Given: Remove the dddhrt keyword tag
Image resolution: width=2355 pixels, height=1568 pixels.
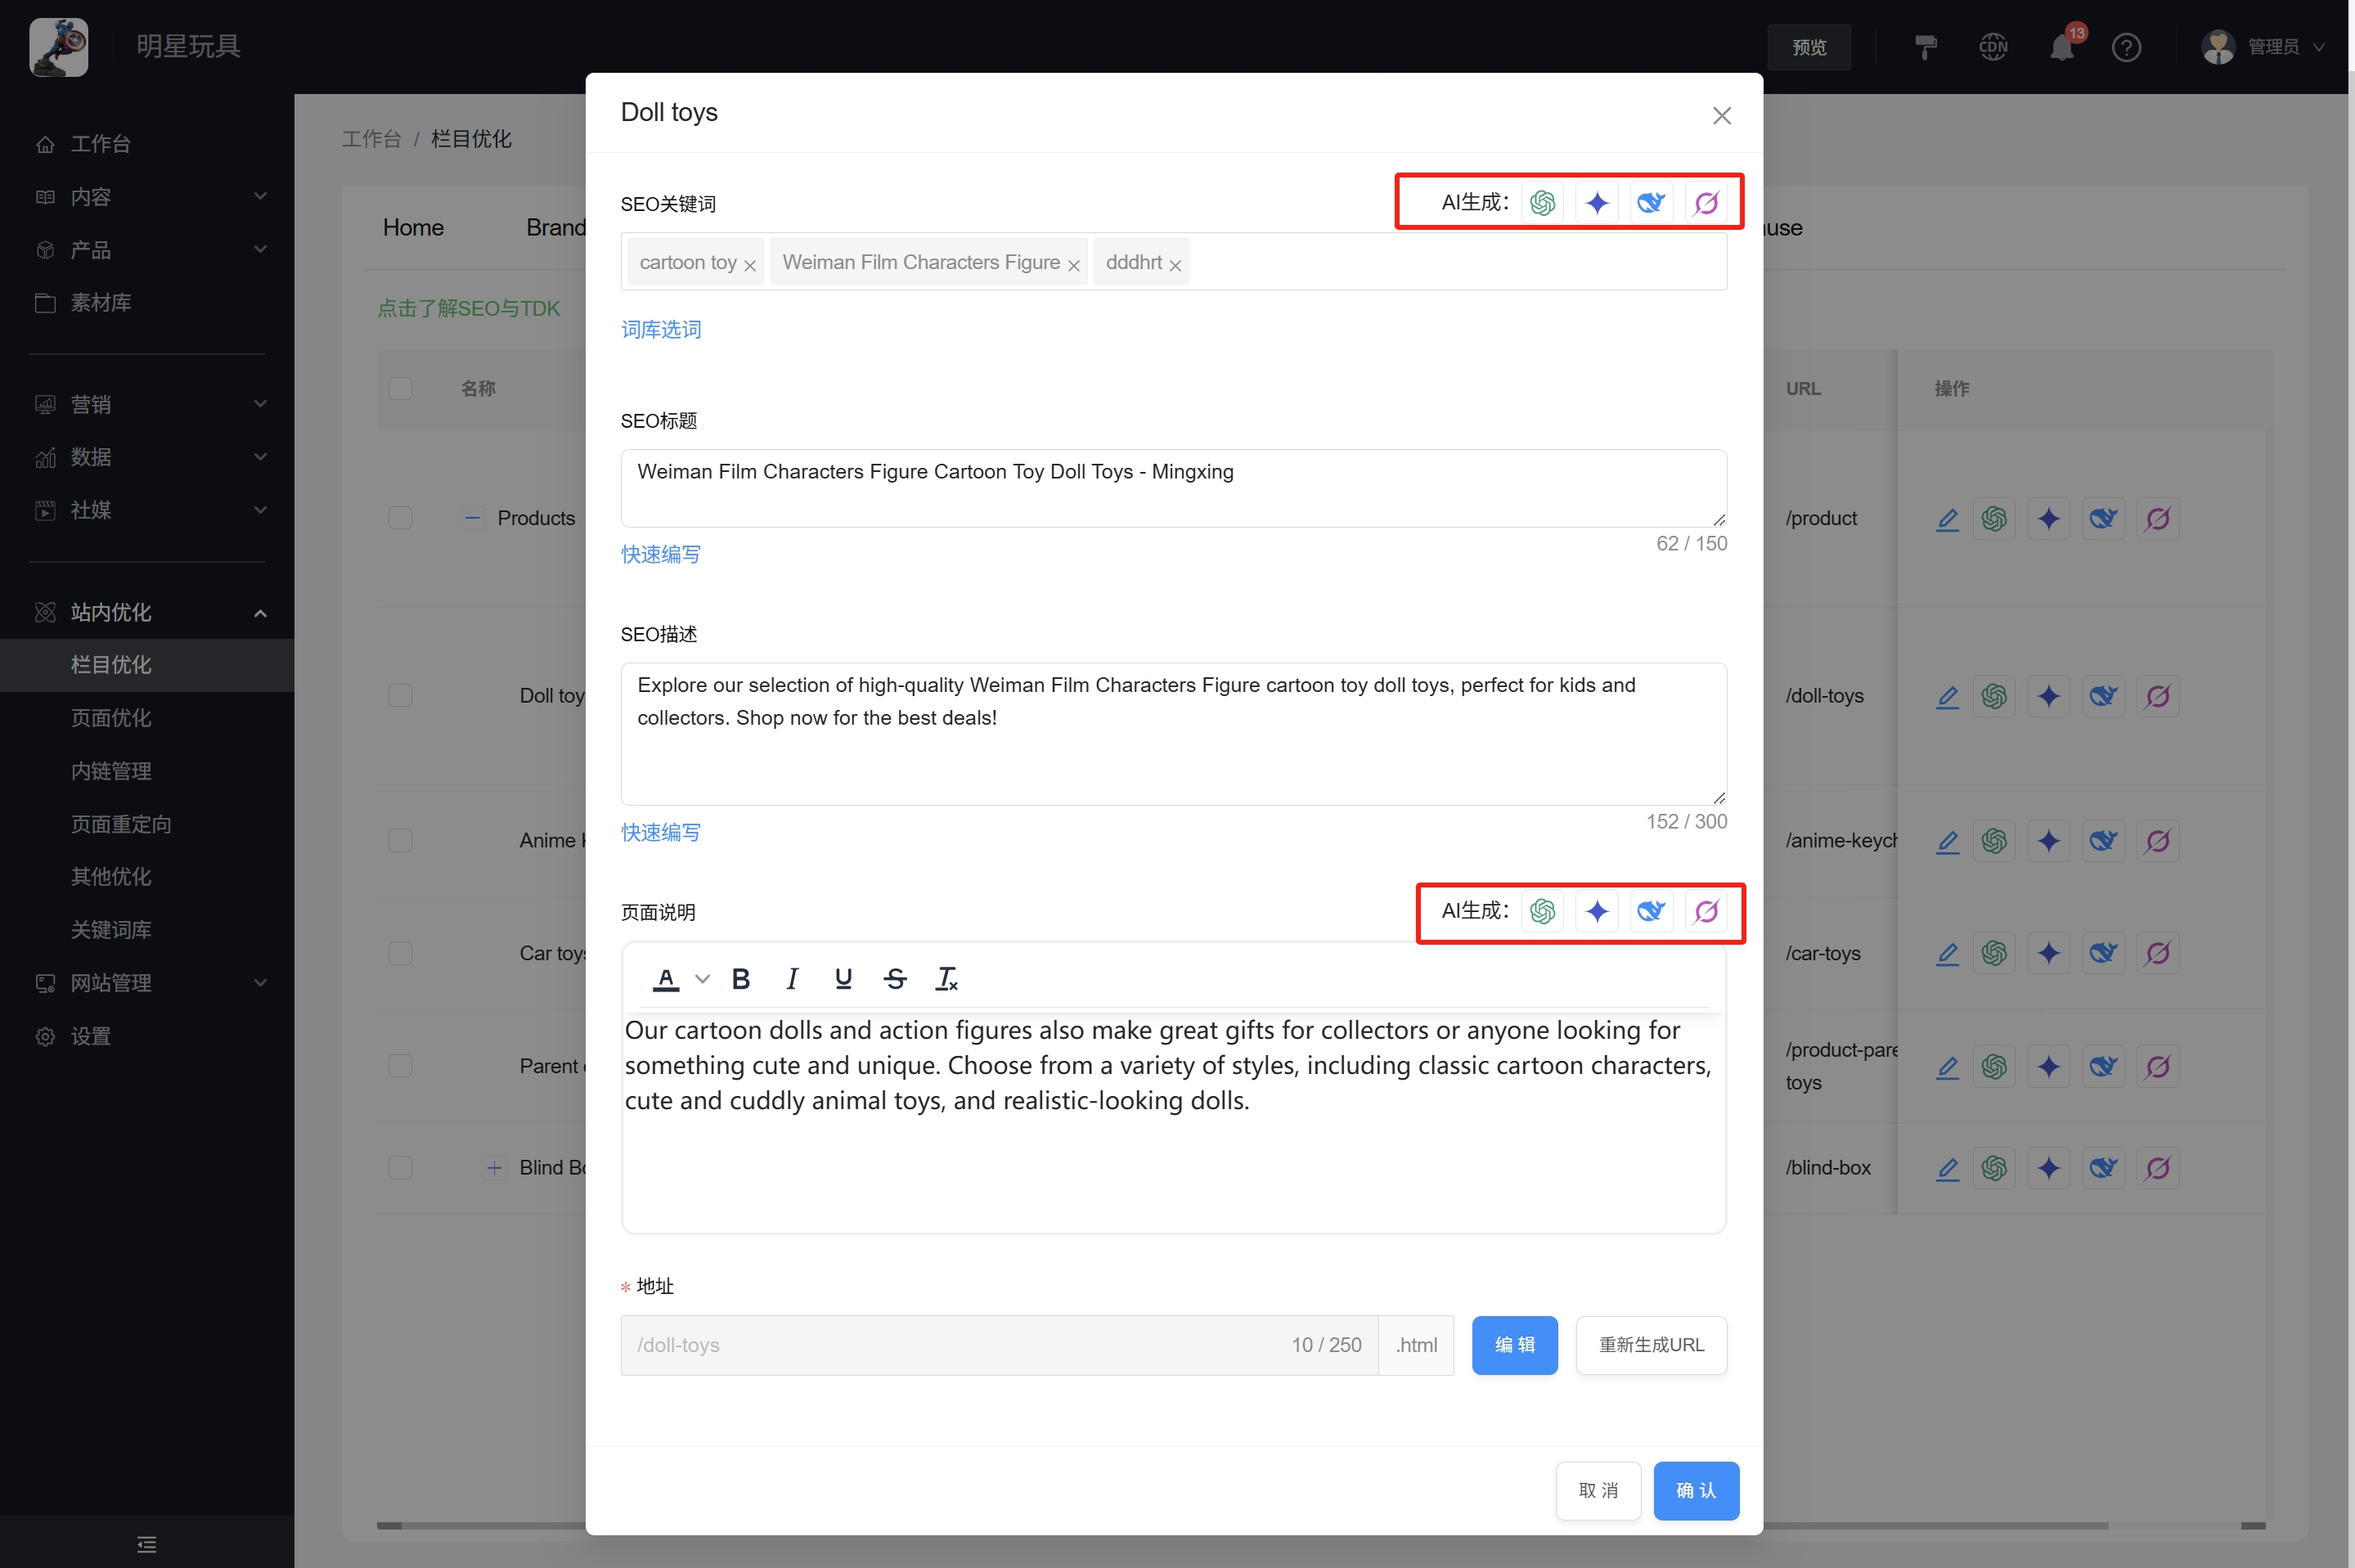Looking at the screenshot, I should (1175, 265).
